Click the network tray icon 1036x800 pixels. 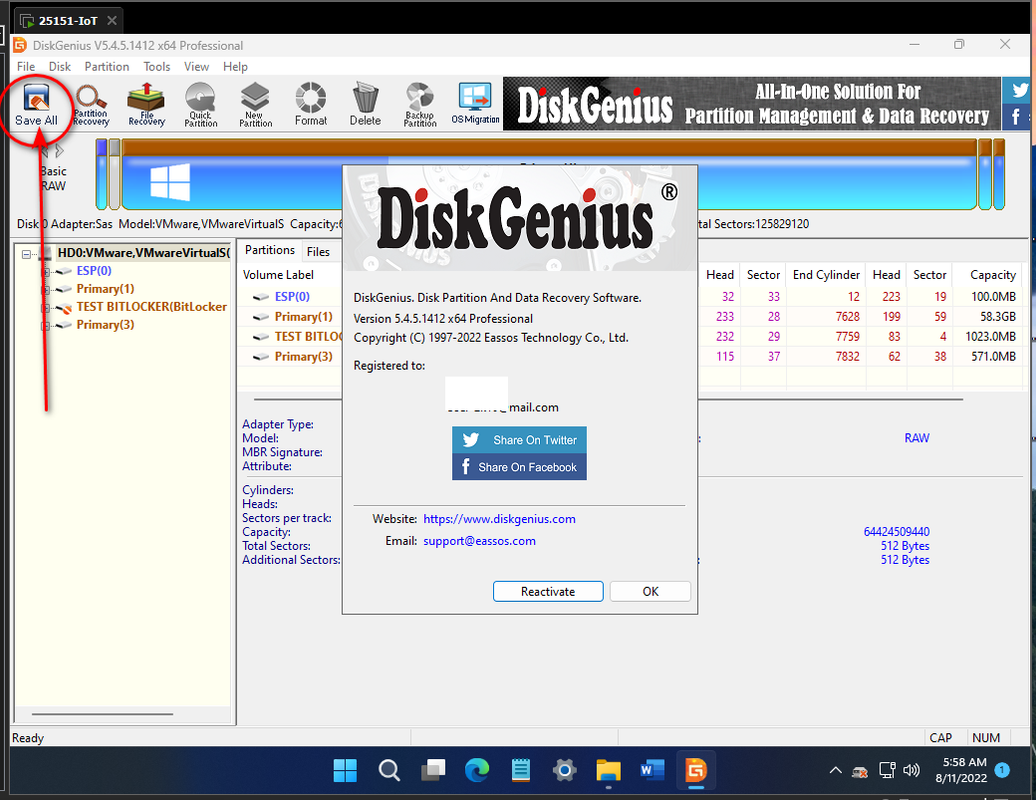pyautogui.click(x=887, y=770)
